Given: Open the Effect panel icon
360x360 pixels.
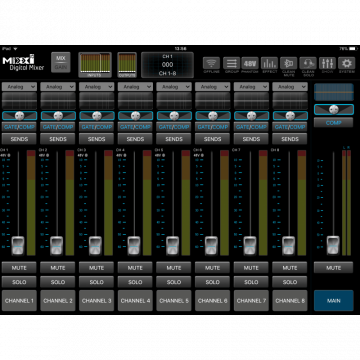Looking at the screenshot, I should pos(269,63).
